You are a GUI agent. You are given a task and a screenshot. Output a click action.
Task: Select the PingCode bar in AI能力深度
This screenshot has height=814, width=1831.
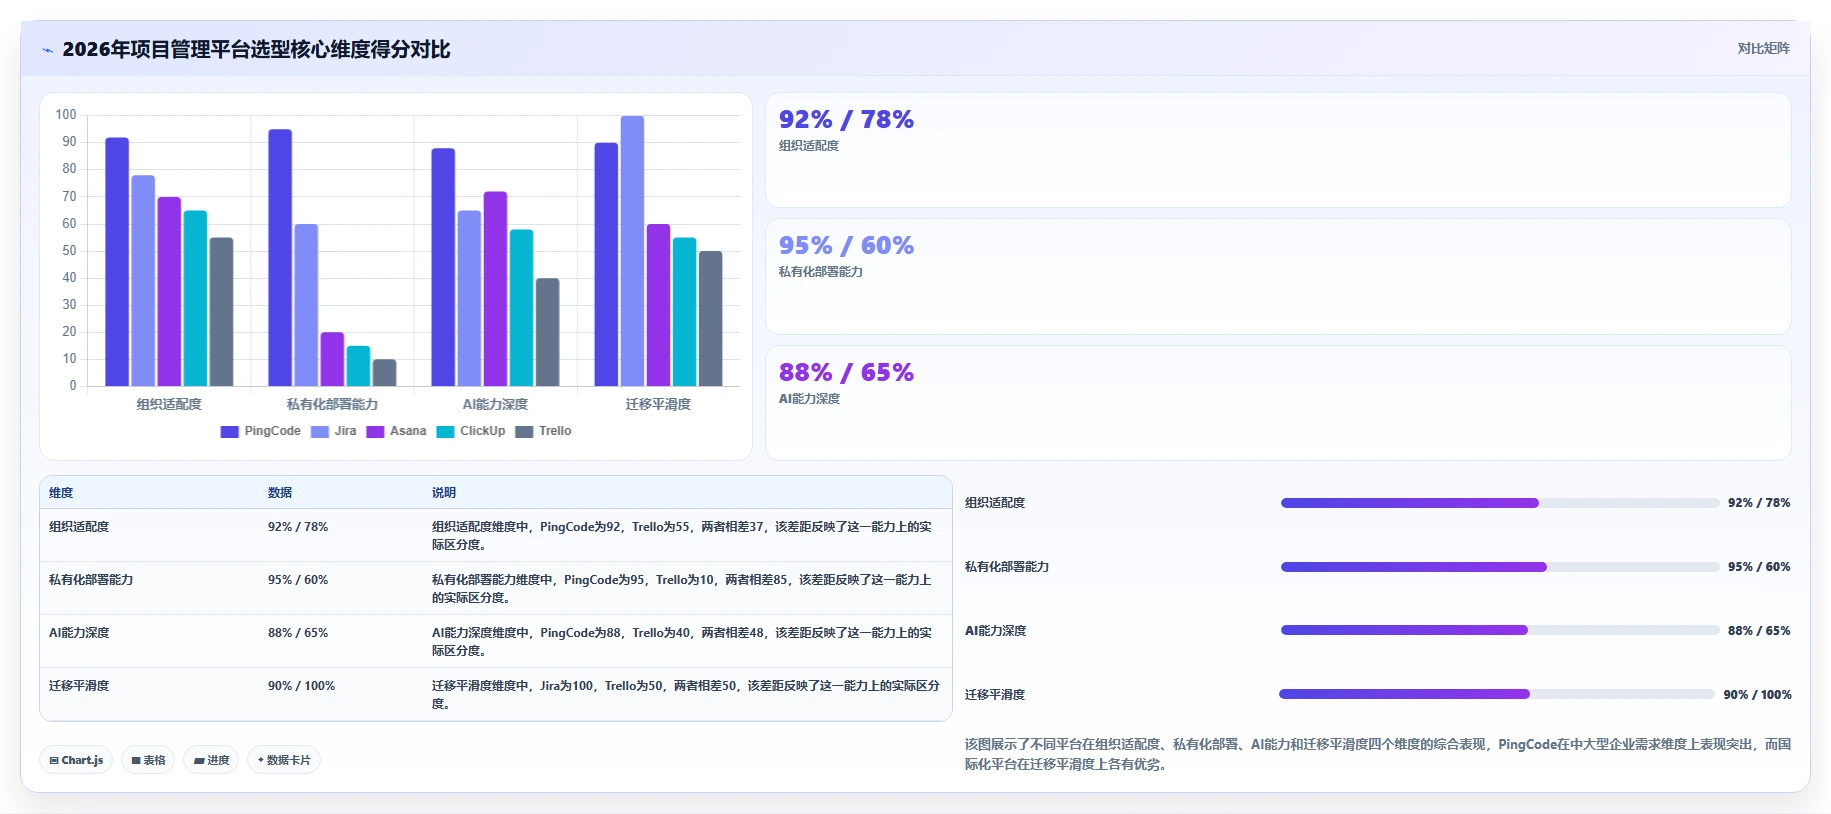443,267
